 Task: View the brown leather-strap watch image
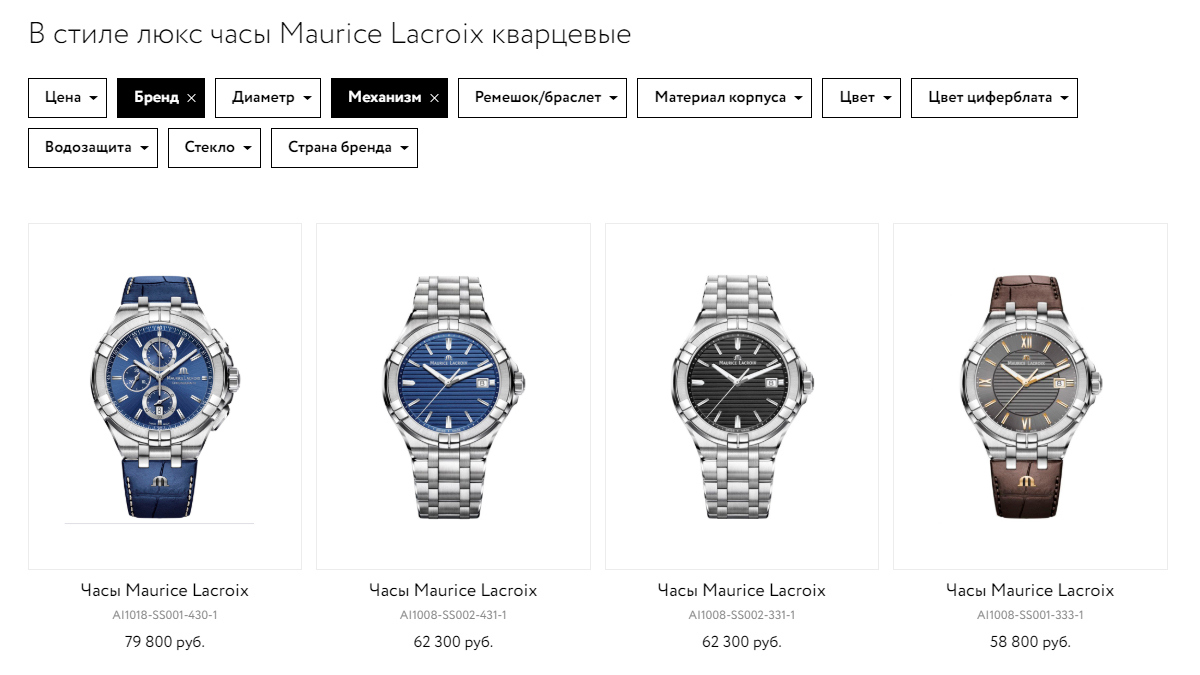click(x=1030, y=397)
